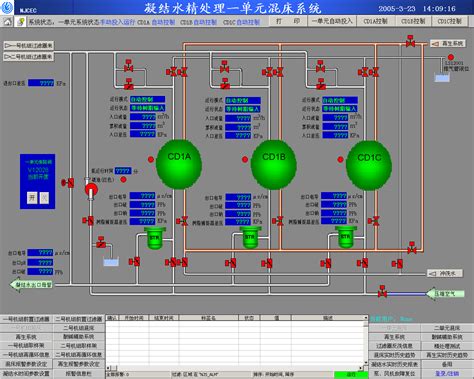Click the home icon in the toolbar
This screenshot has height=379, width=474.
(x=7, y=22)
